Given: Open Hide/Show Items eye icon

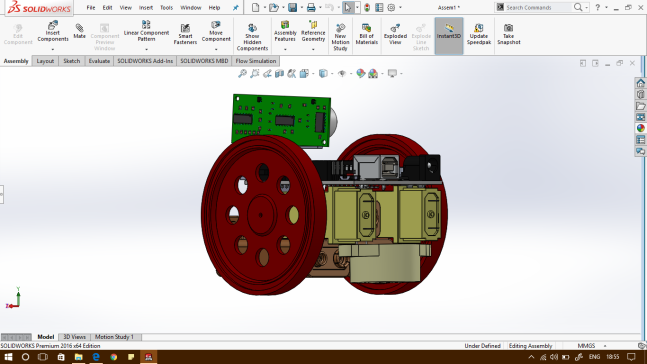Looking at the screenshot, I should [x=342, y=73].
